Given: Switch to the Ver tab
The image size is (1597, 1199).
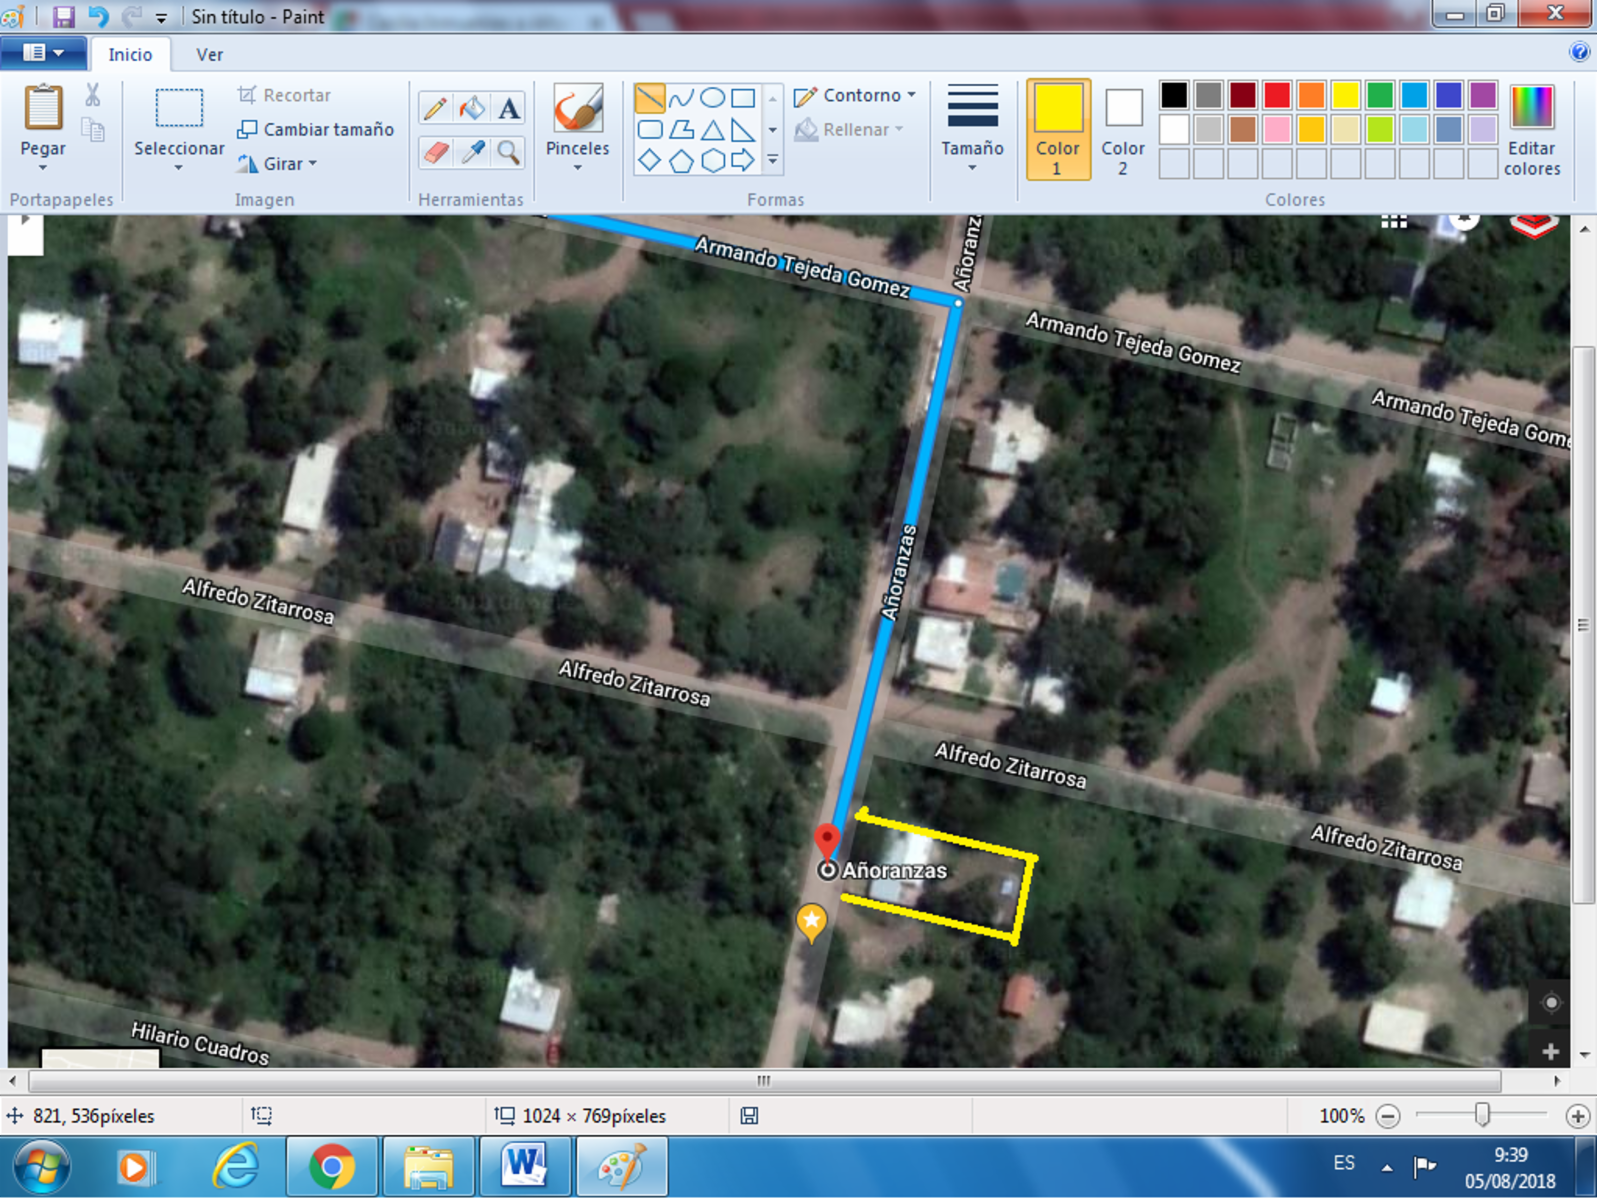Looking at the screenshot, I should pos(209,55).
